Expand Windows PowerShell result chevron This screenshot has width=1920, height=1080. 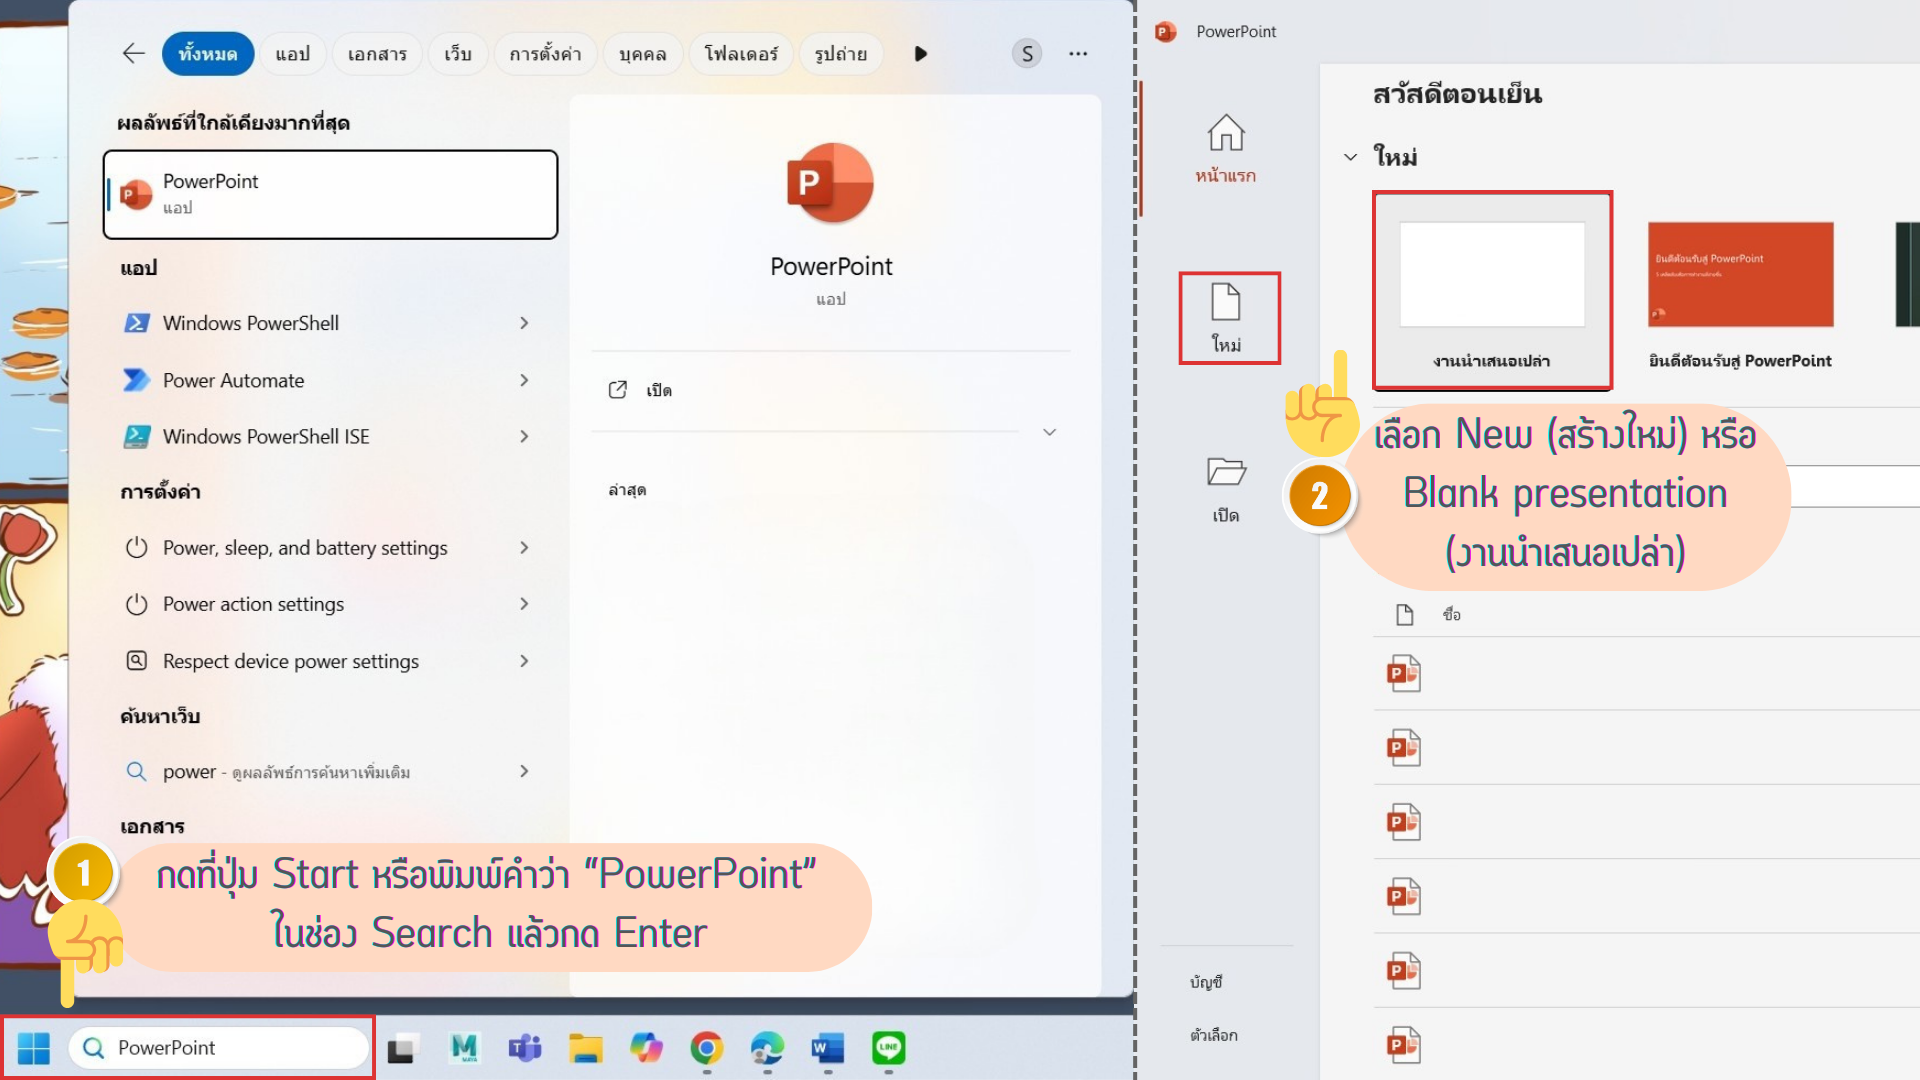click(524, 323)
